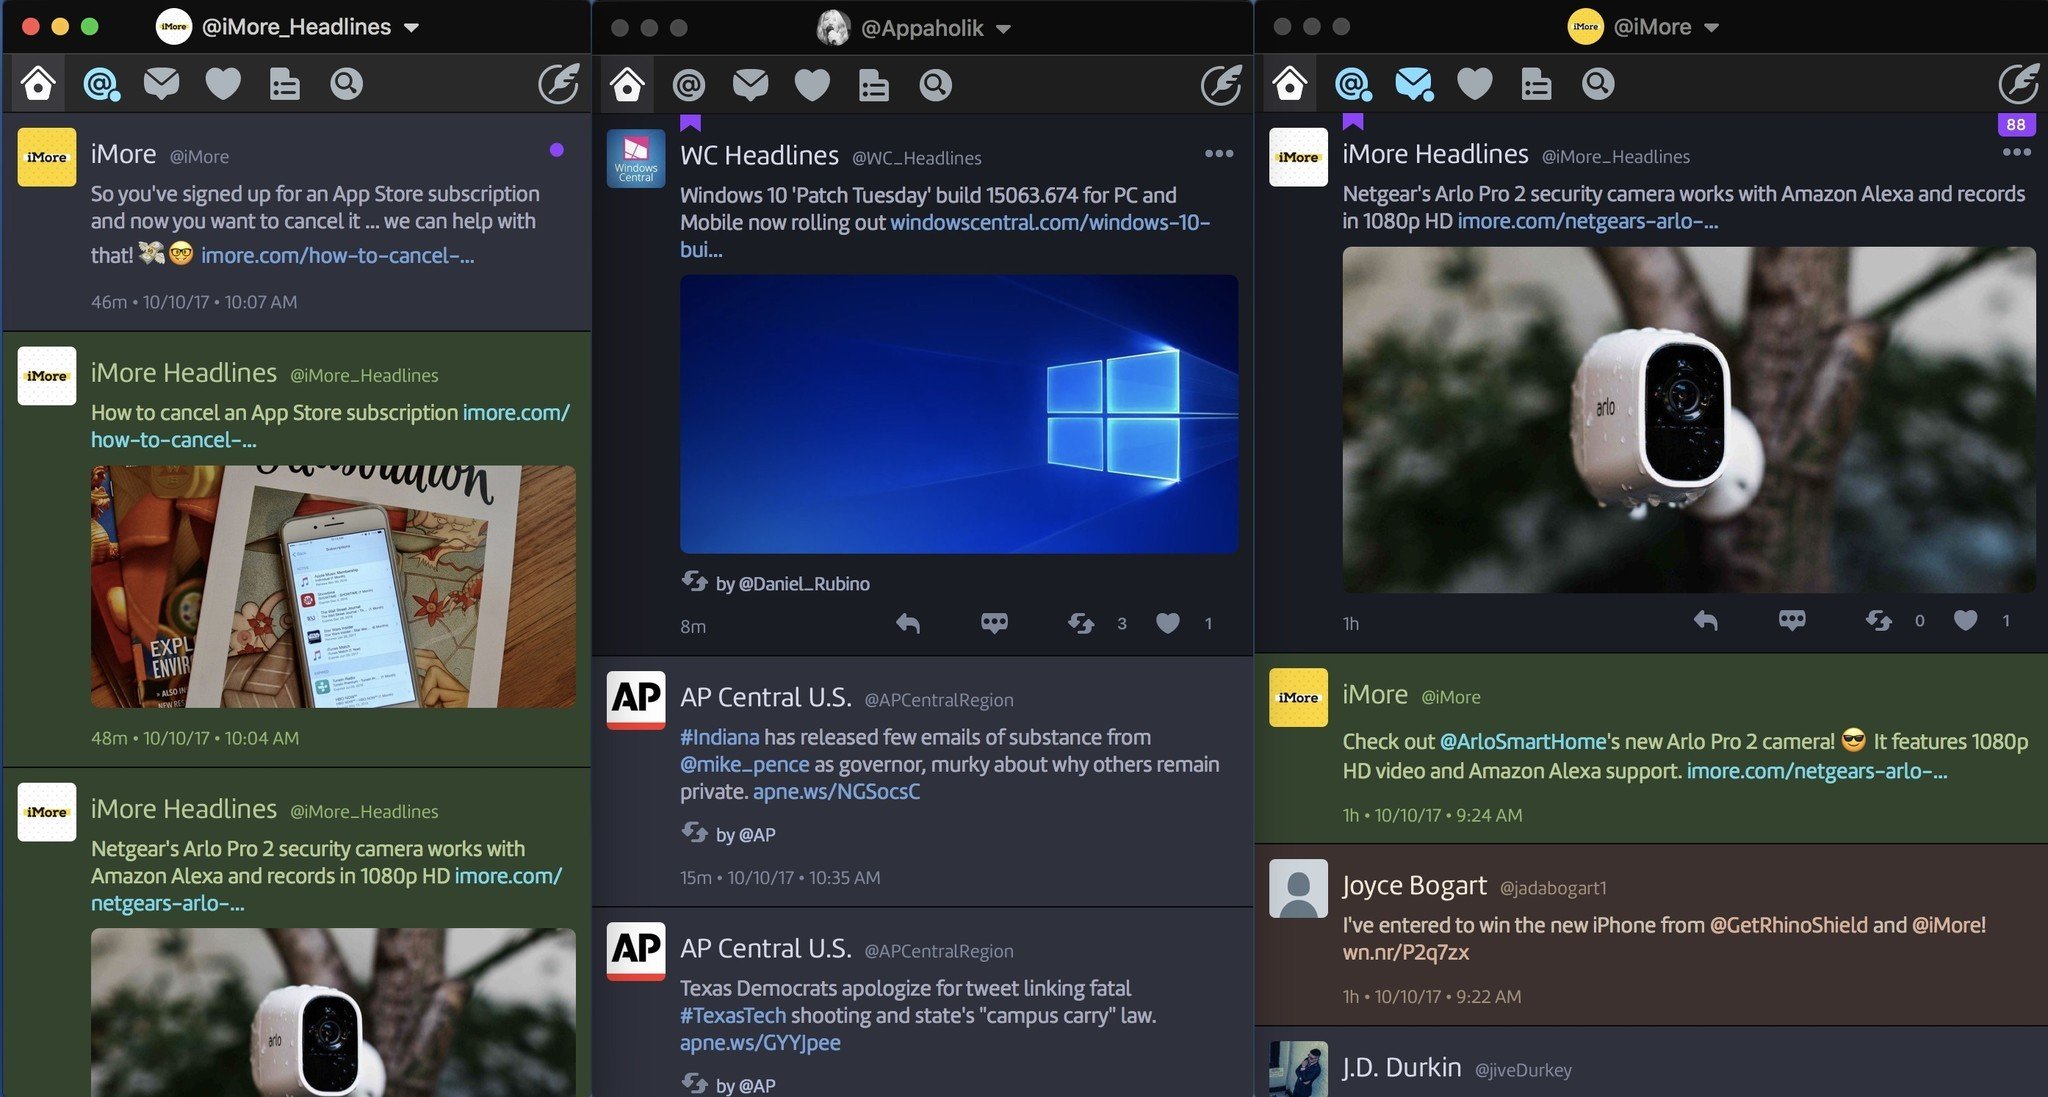This screenshot has height=1097, width=2048.
Task: Expand @Appaholik account switcher dropdown
Action: [1003, 29]
